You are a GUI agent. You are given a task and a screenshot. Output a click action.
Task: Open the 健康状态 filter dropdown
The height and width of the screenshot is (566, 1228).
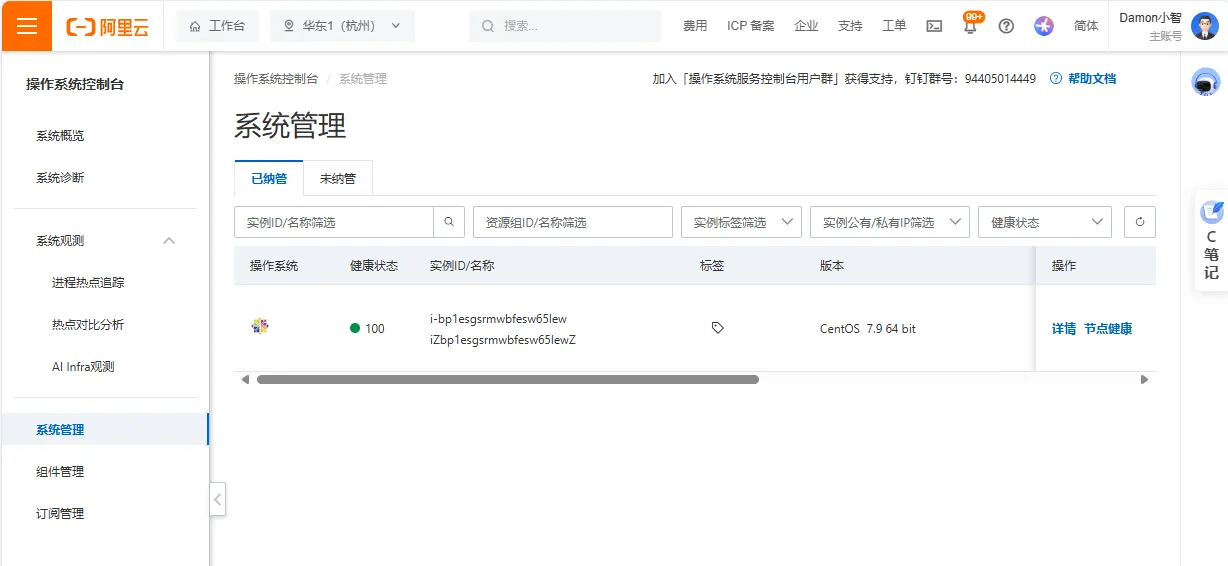pyautogui.click(x=1045, y=222)
